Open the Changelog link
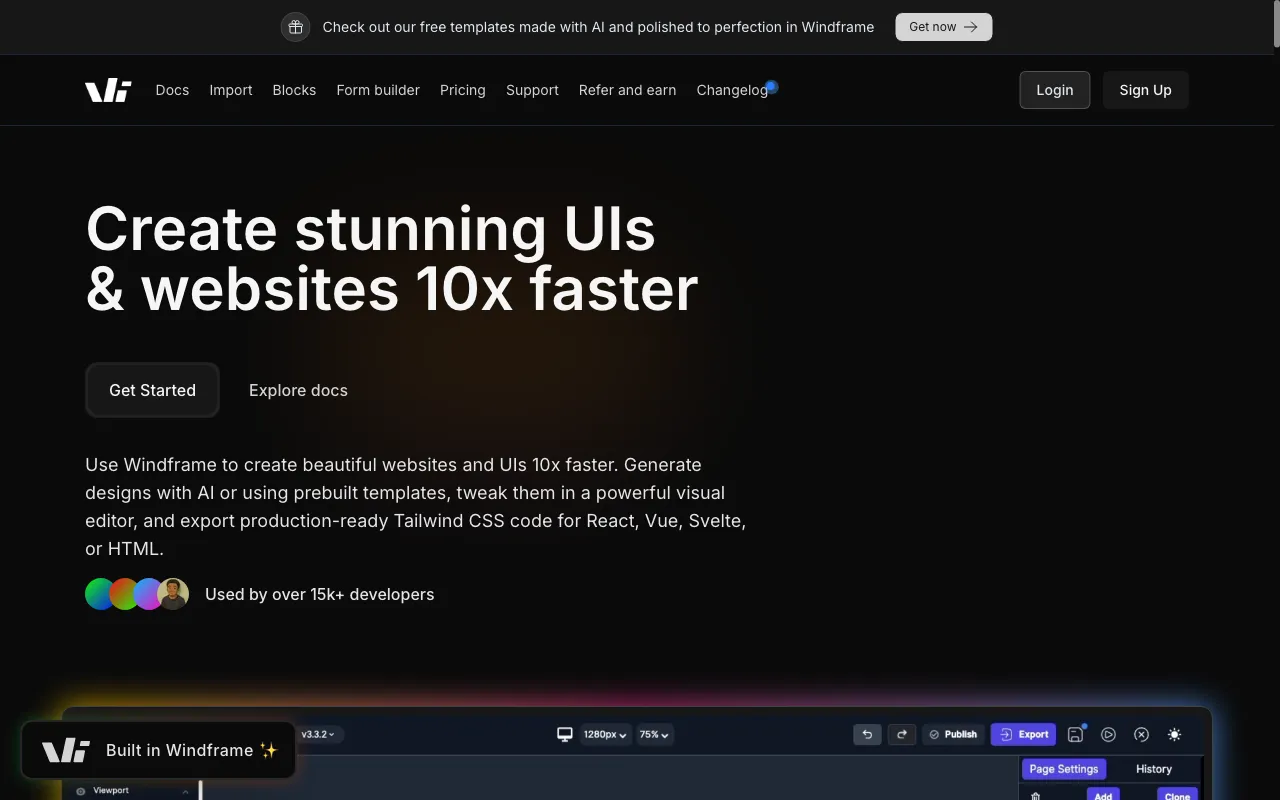 [732, 90]
